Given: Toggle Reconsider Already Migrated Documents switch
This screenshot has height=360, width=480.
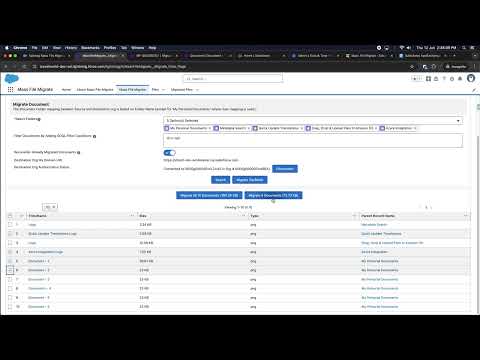Looking at the screenshot, I should pos(169,153).
